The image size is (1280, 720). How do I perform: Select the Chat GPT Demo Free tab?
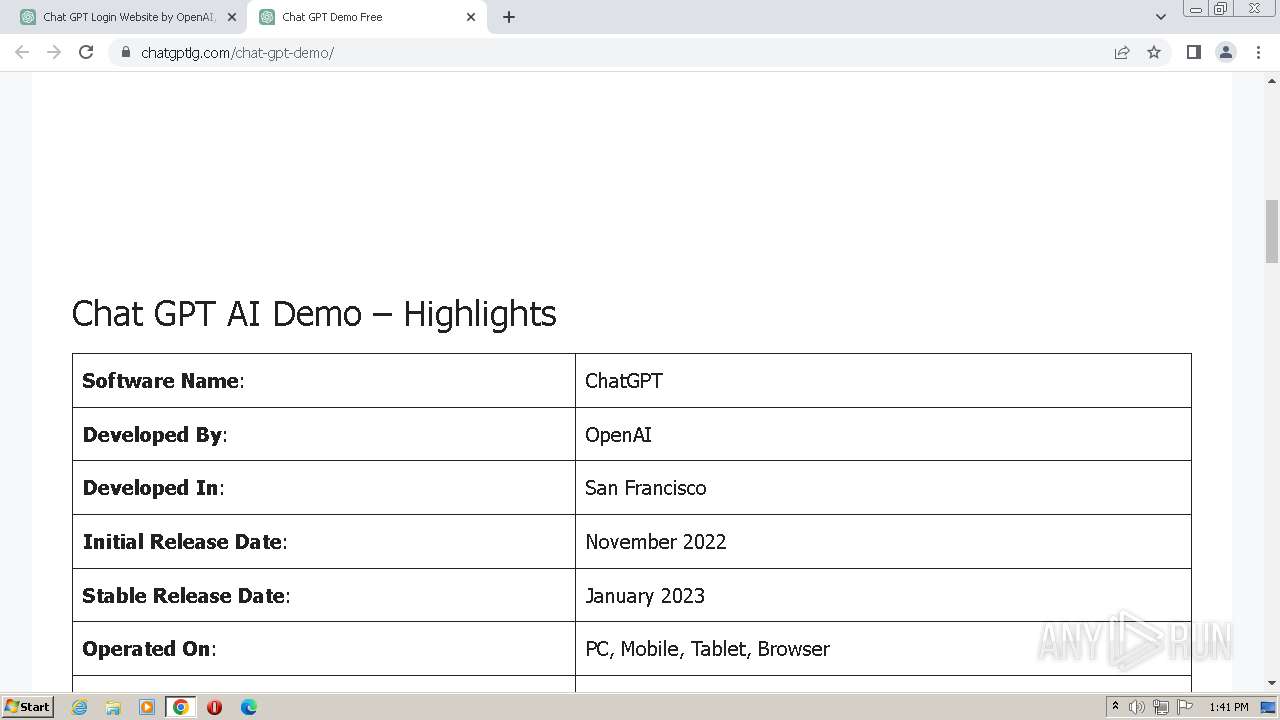coord(367,17)
